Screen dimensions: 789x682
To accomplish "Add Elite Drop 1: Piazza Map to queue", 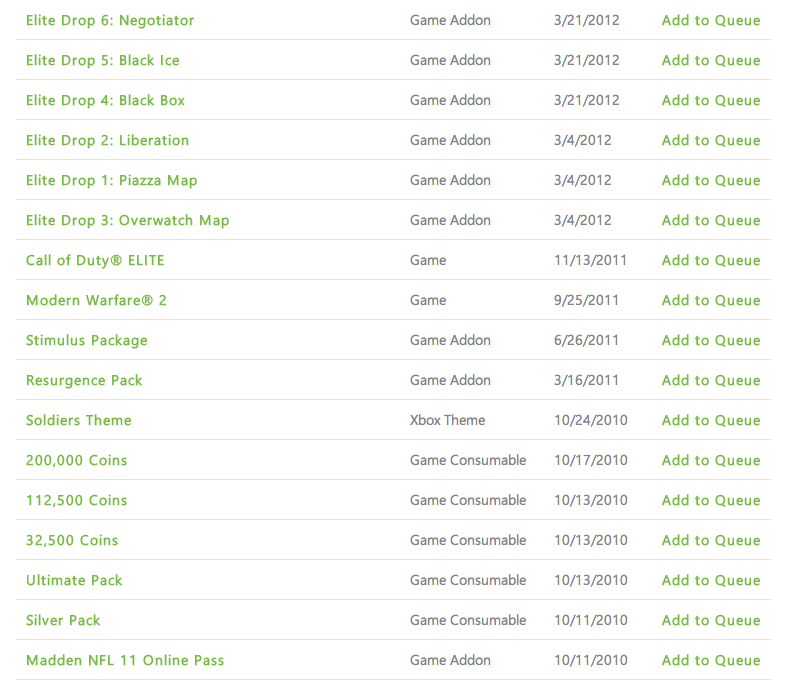I will click(x=711, y=180).
